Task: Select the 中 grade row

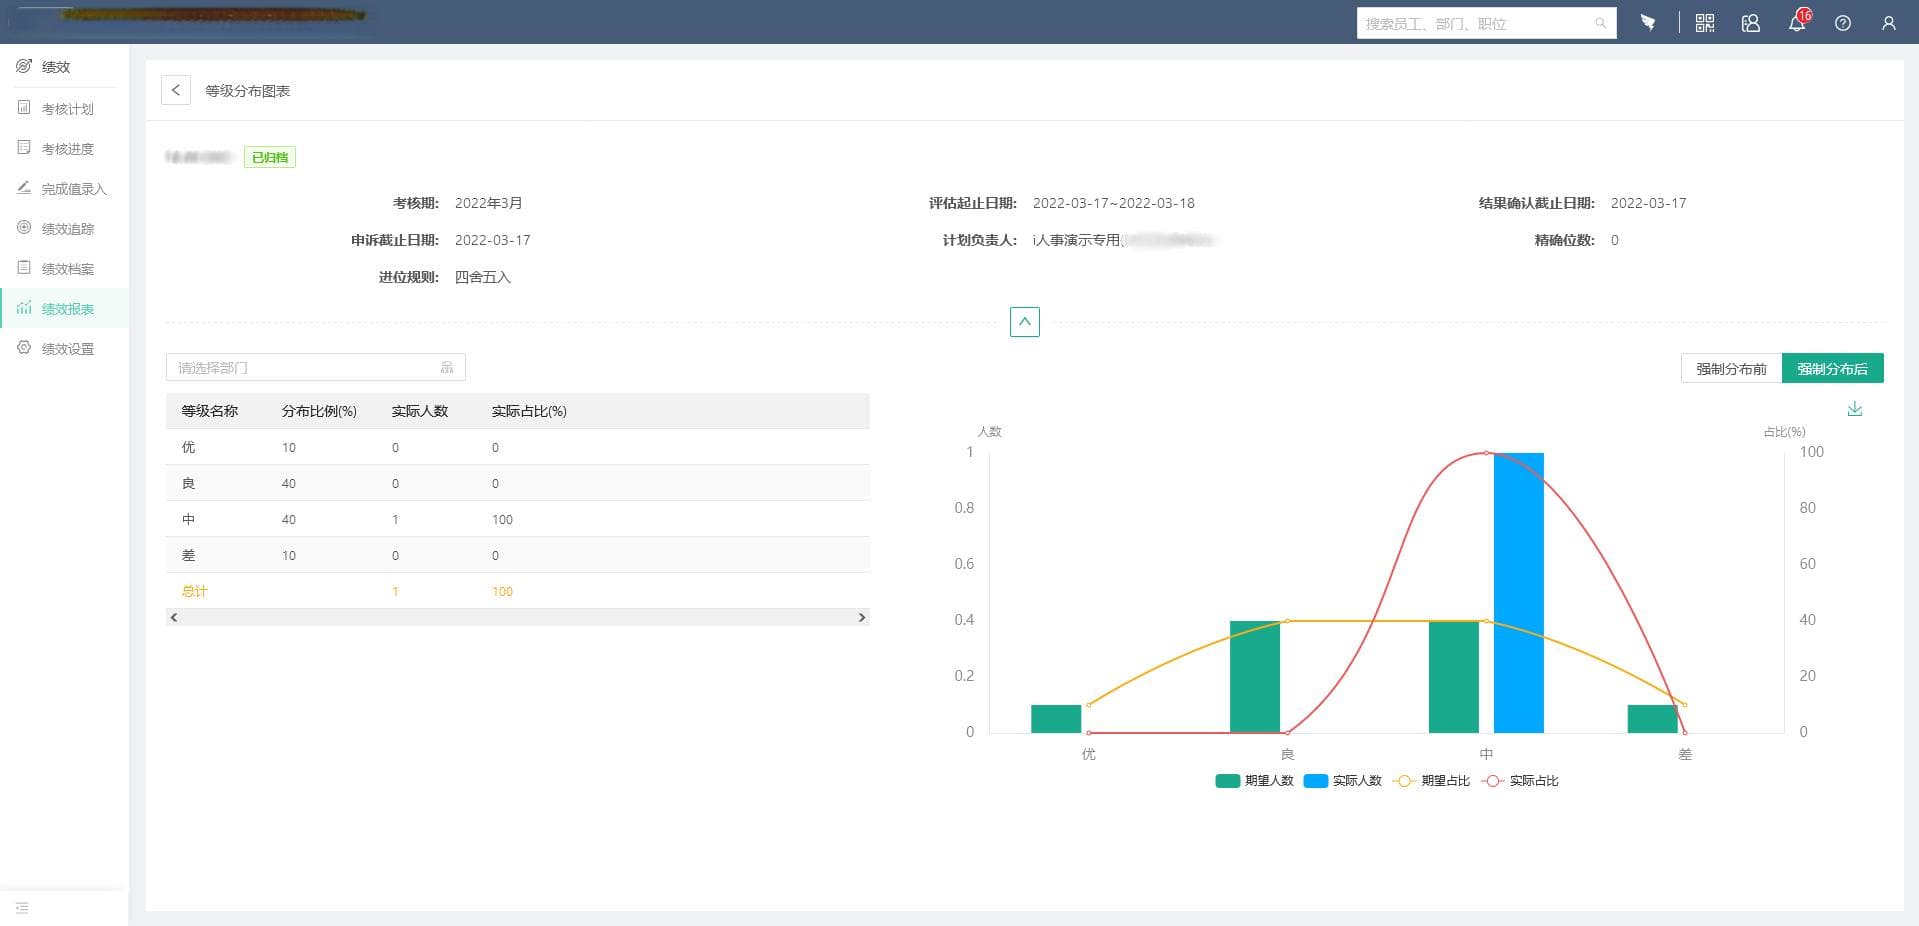Action: (x=518, y=519)
